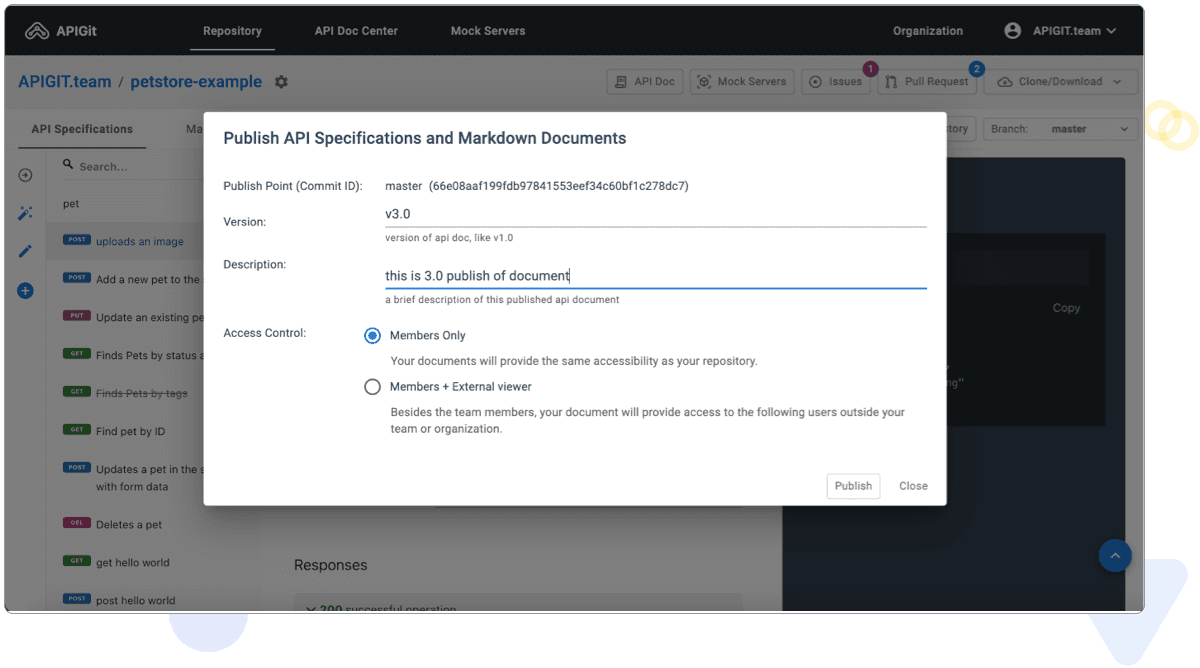Viewport: 1200px width, 668px height.
Task: Click the API Doc button
Action: pos(645,82)
